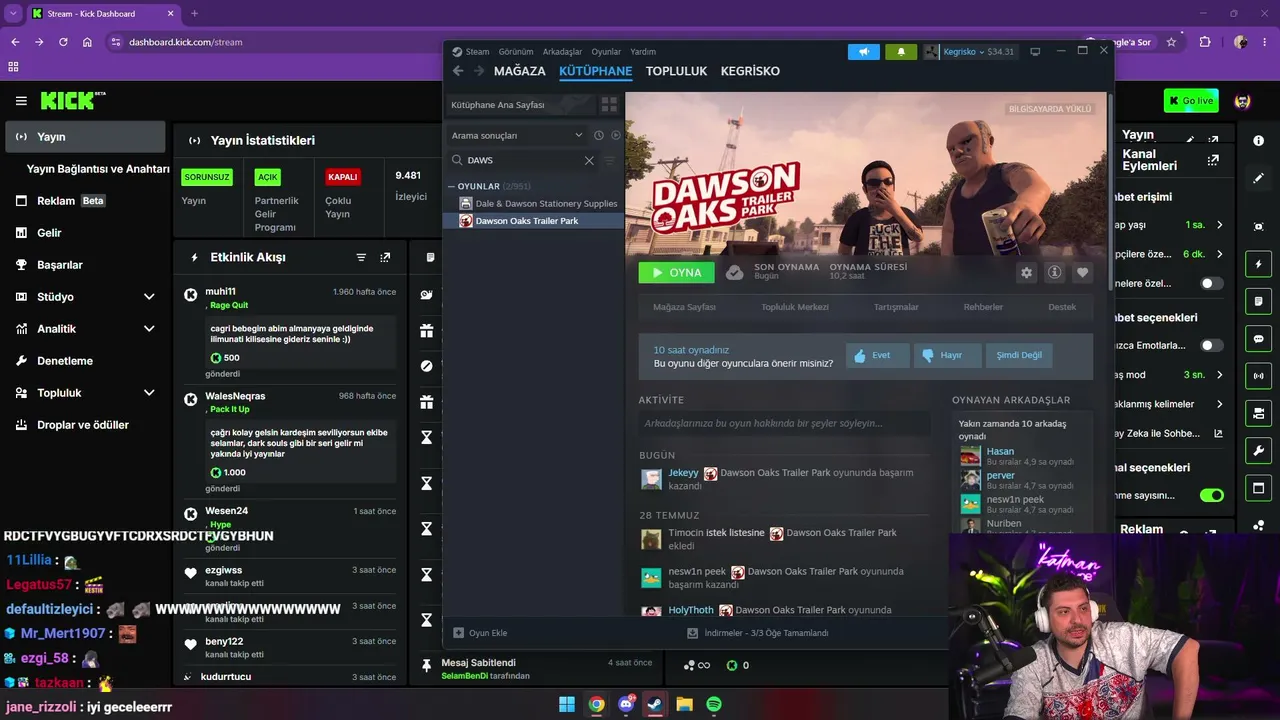Open Spotify from the taskbar
Viewport: 1280px width, 720px height.
pyautogui.click(x=714, y=704)
